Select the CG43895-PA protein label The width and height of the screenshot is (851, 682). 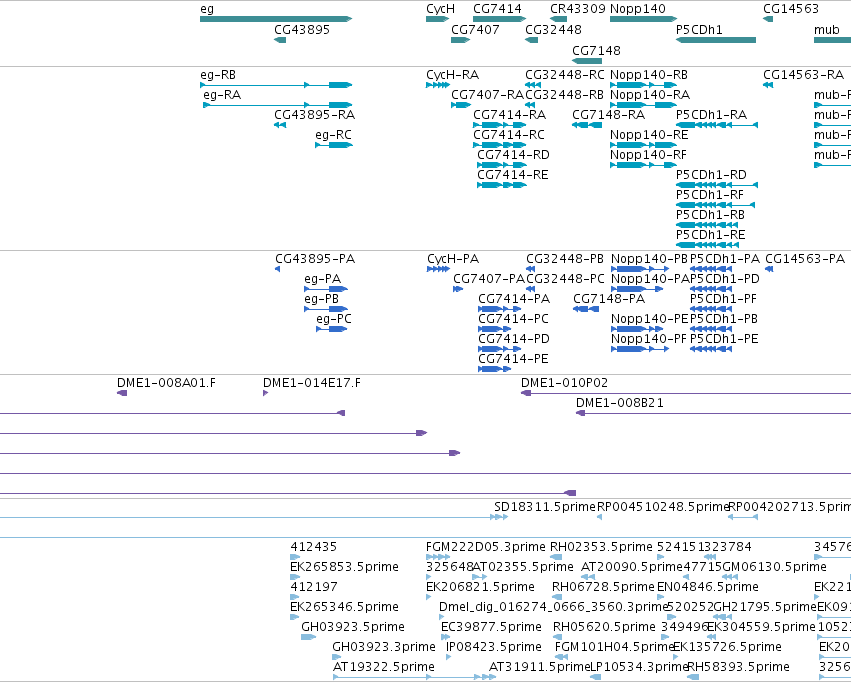(315, 259)
